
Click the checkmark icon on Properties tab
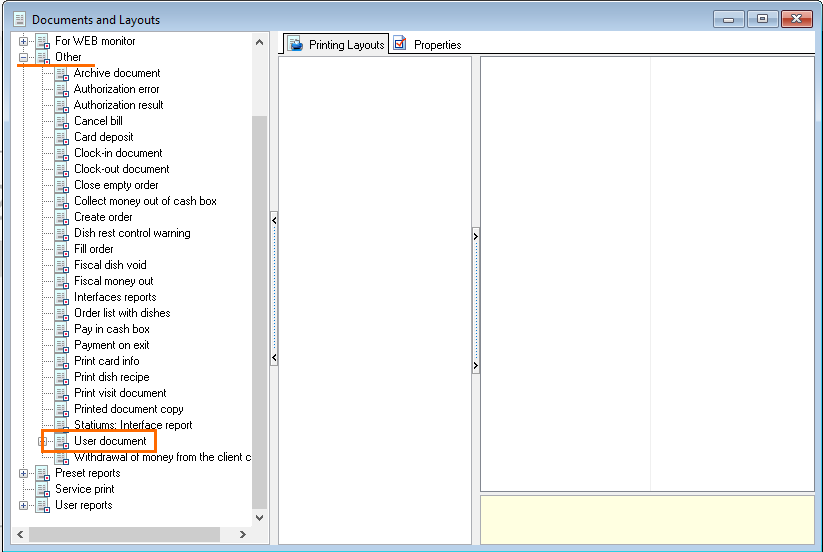pyautogui.click(x=400, y=44)
